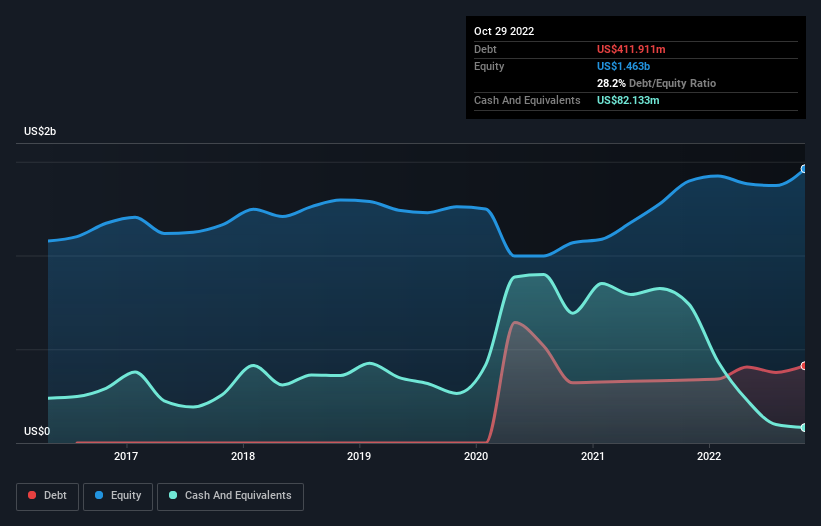Click the 28.2% Debt/Equity Ratio text

pyautogui.click(x=656, y=83)
